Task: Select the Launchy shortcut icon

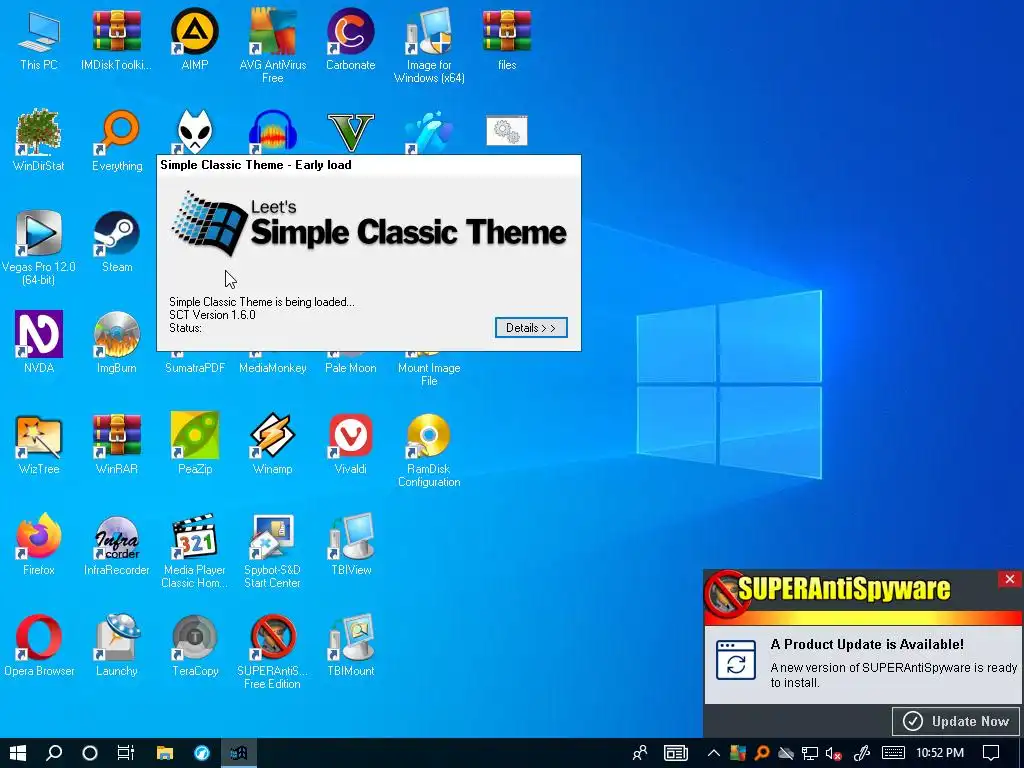Action: click(x=116, y=637)
